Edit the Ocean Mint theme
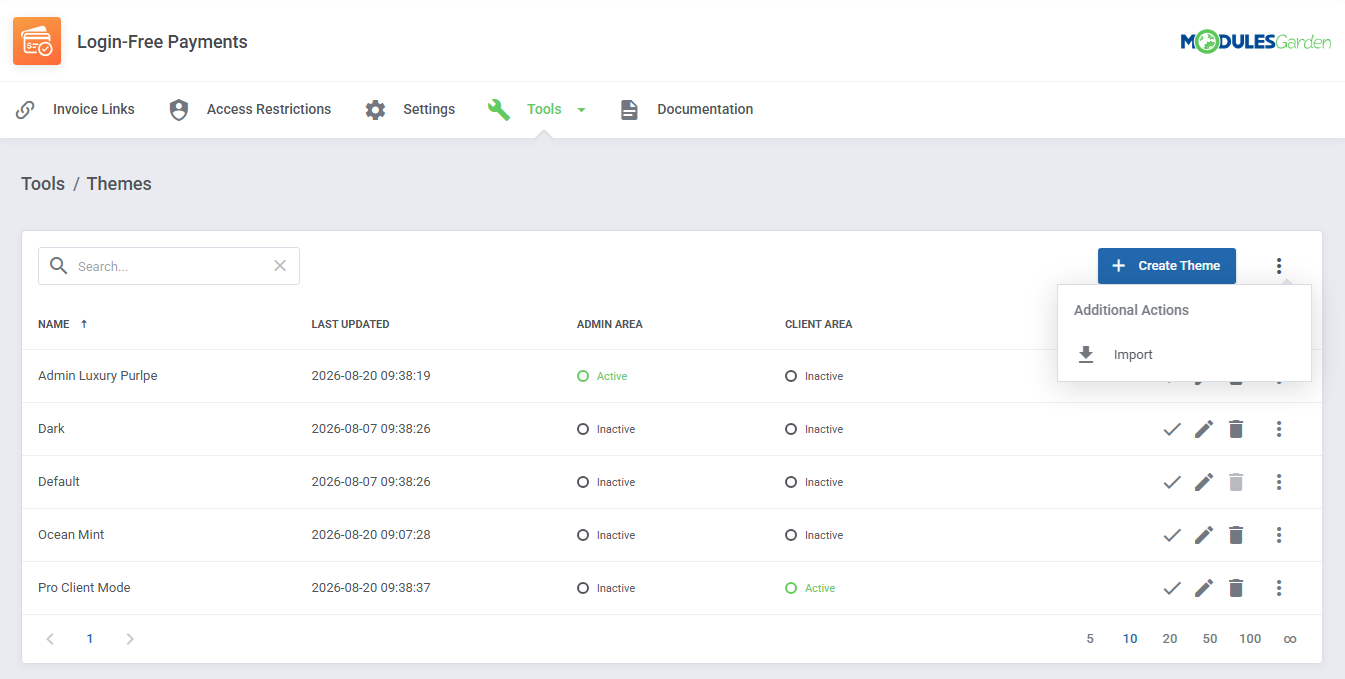The height and width of the screenshot is (679, 1345). [x=1204, y=535]
